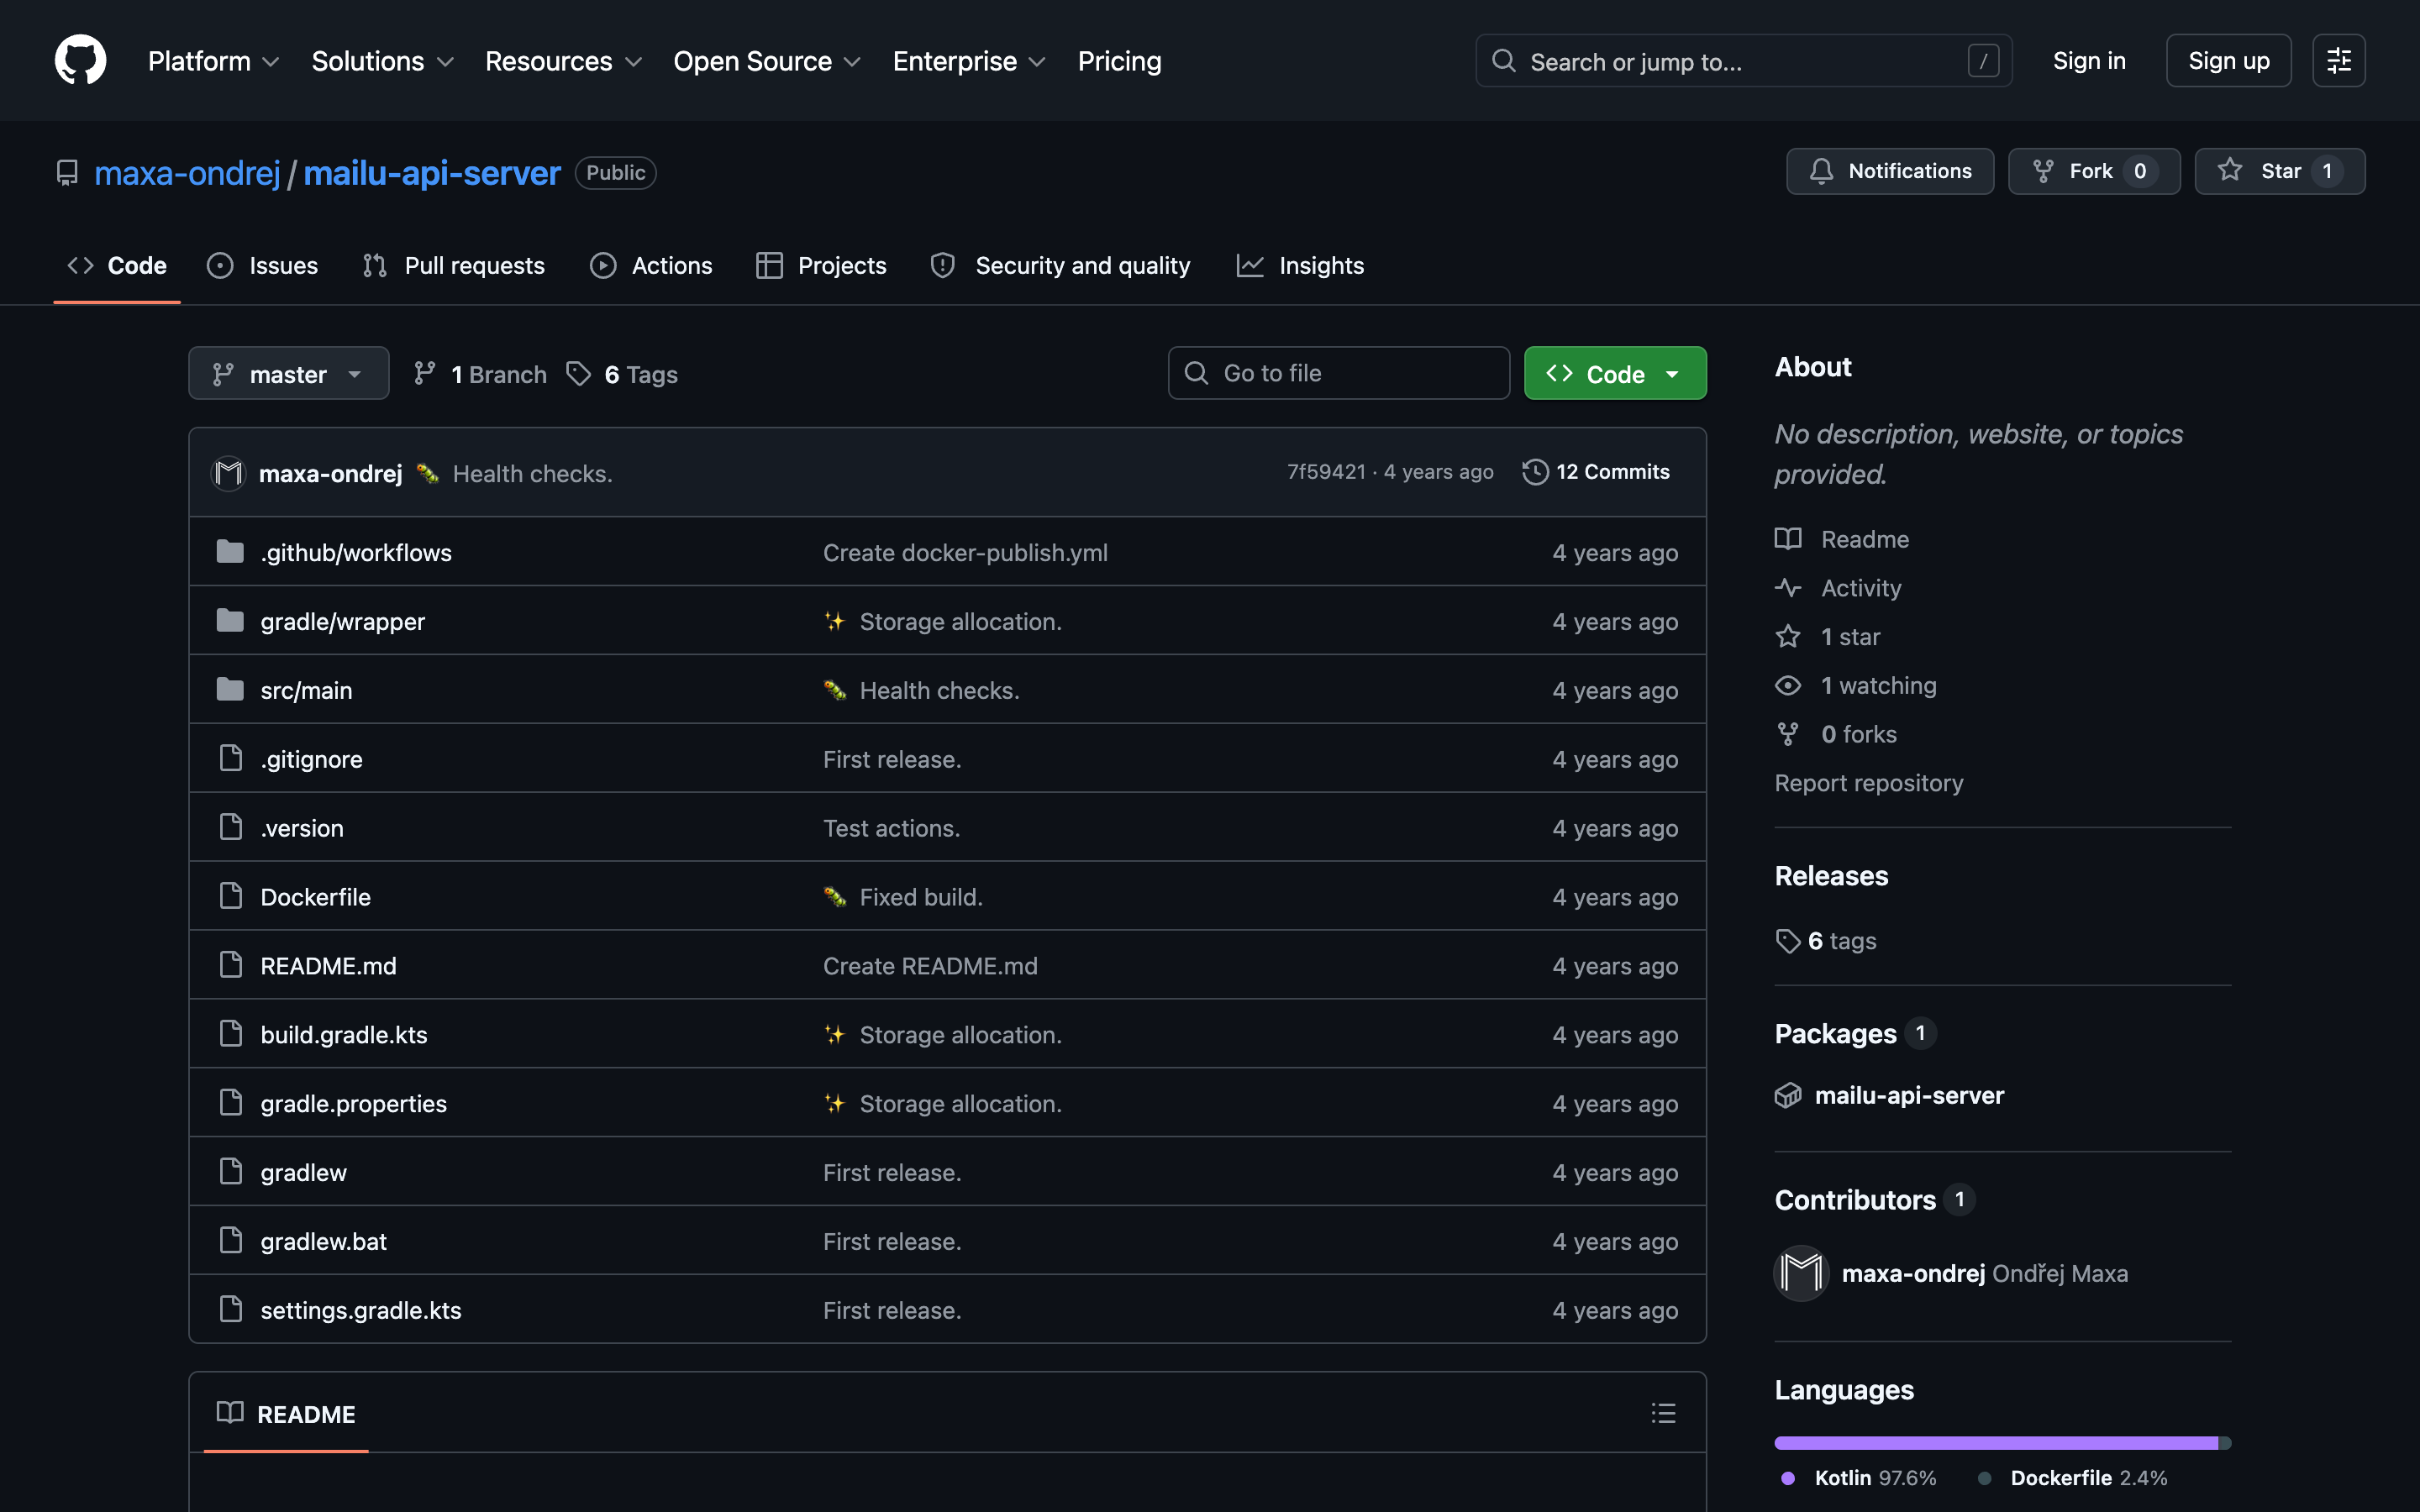The height and width of the screenshot is (1512, 2420).
Task: Click the star icon next to 1 star
Action: click(1788, 636)
